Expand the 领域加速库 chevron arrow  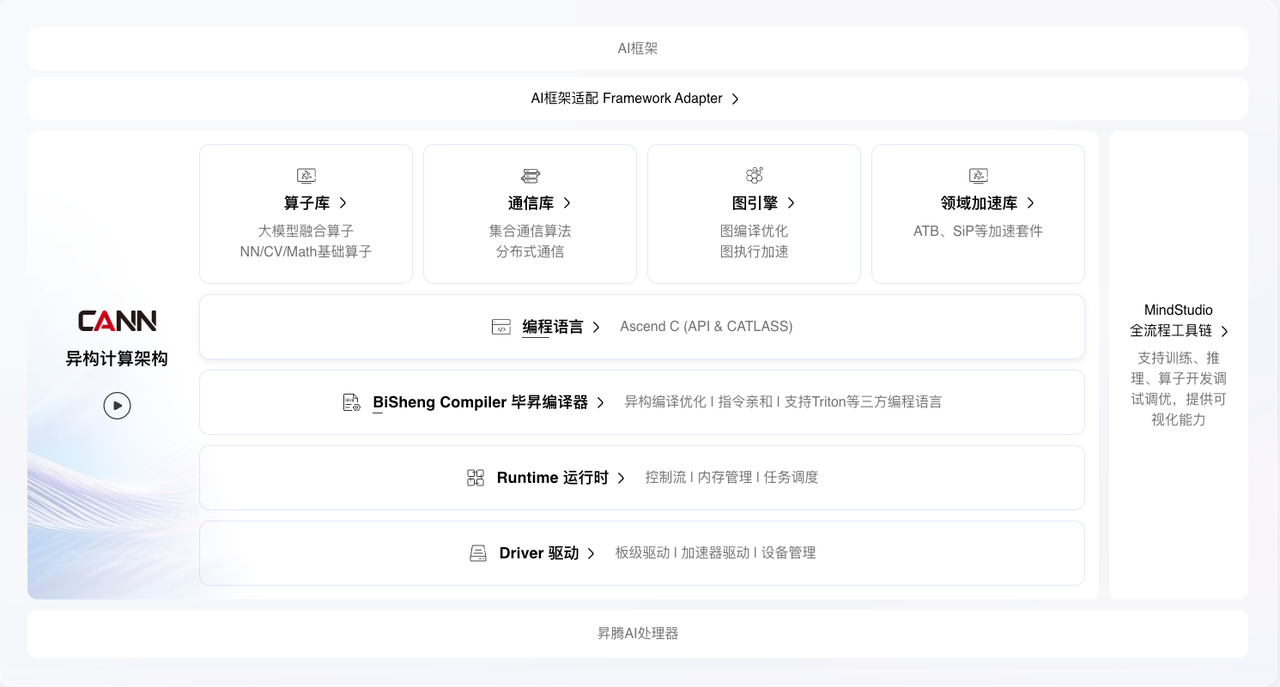(x=1030, y=203)
